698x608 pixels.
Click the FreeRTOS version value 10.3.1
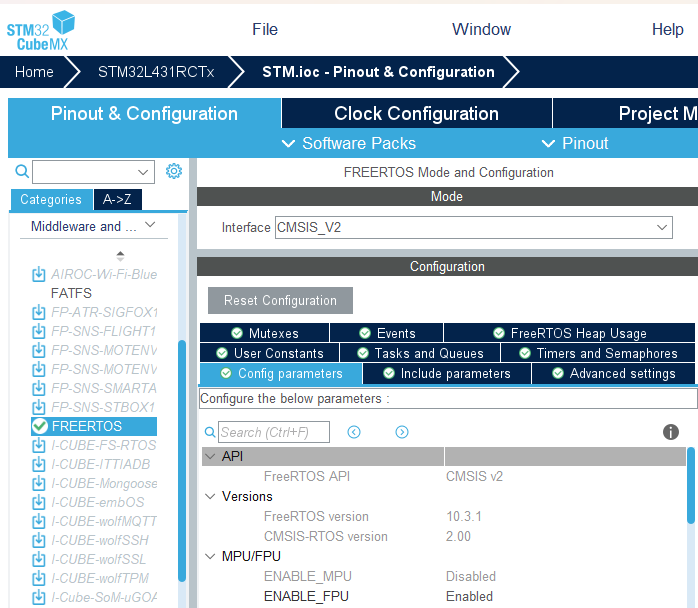(x=463, y=516)
